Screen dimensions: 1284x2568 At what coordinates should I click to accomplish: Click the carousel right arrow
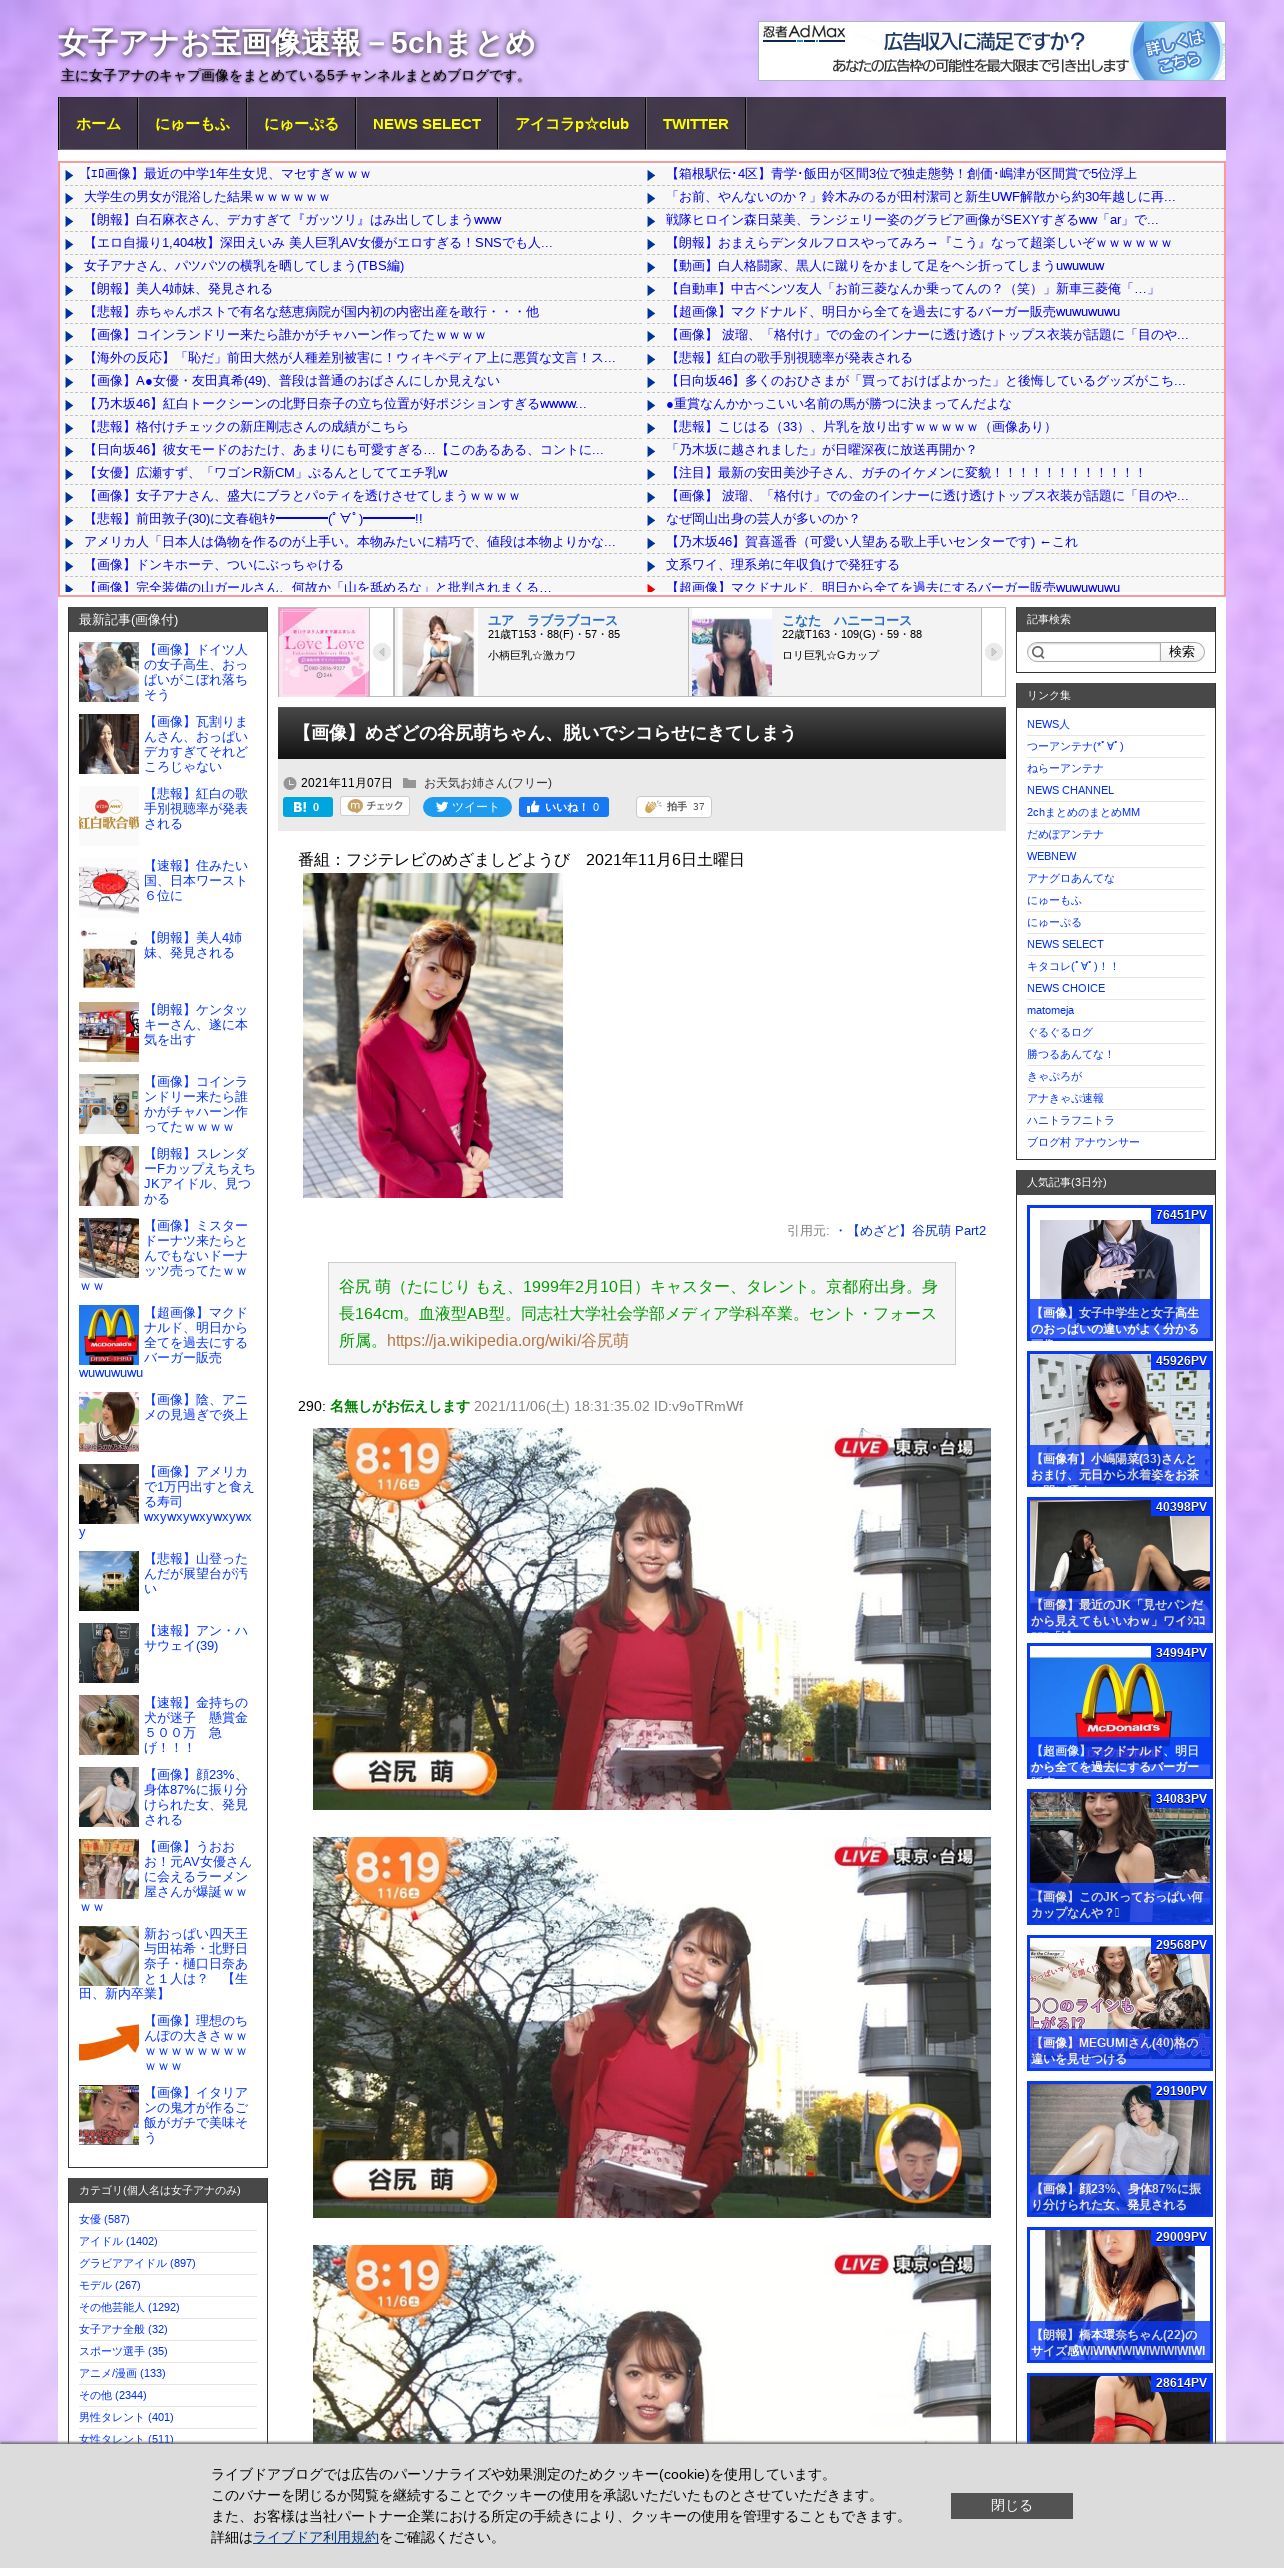(993, 652)
